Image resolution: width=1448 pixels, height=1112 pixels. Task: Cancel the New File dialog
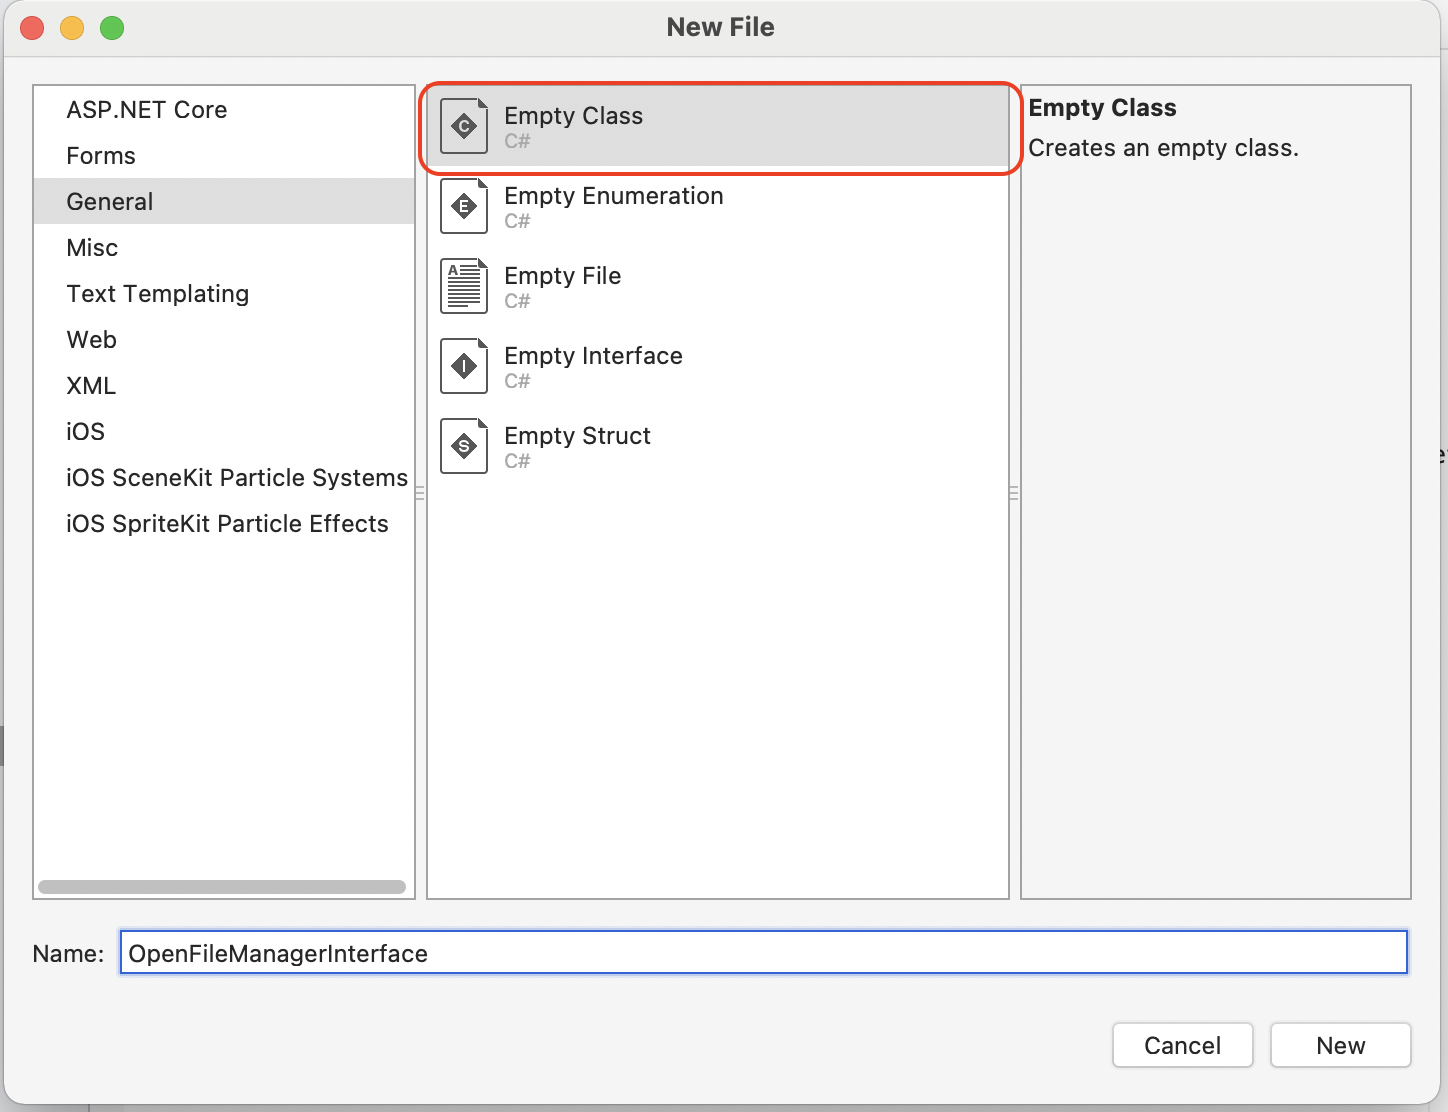[x=1182, y=1045]
